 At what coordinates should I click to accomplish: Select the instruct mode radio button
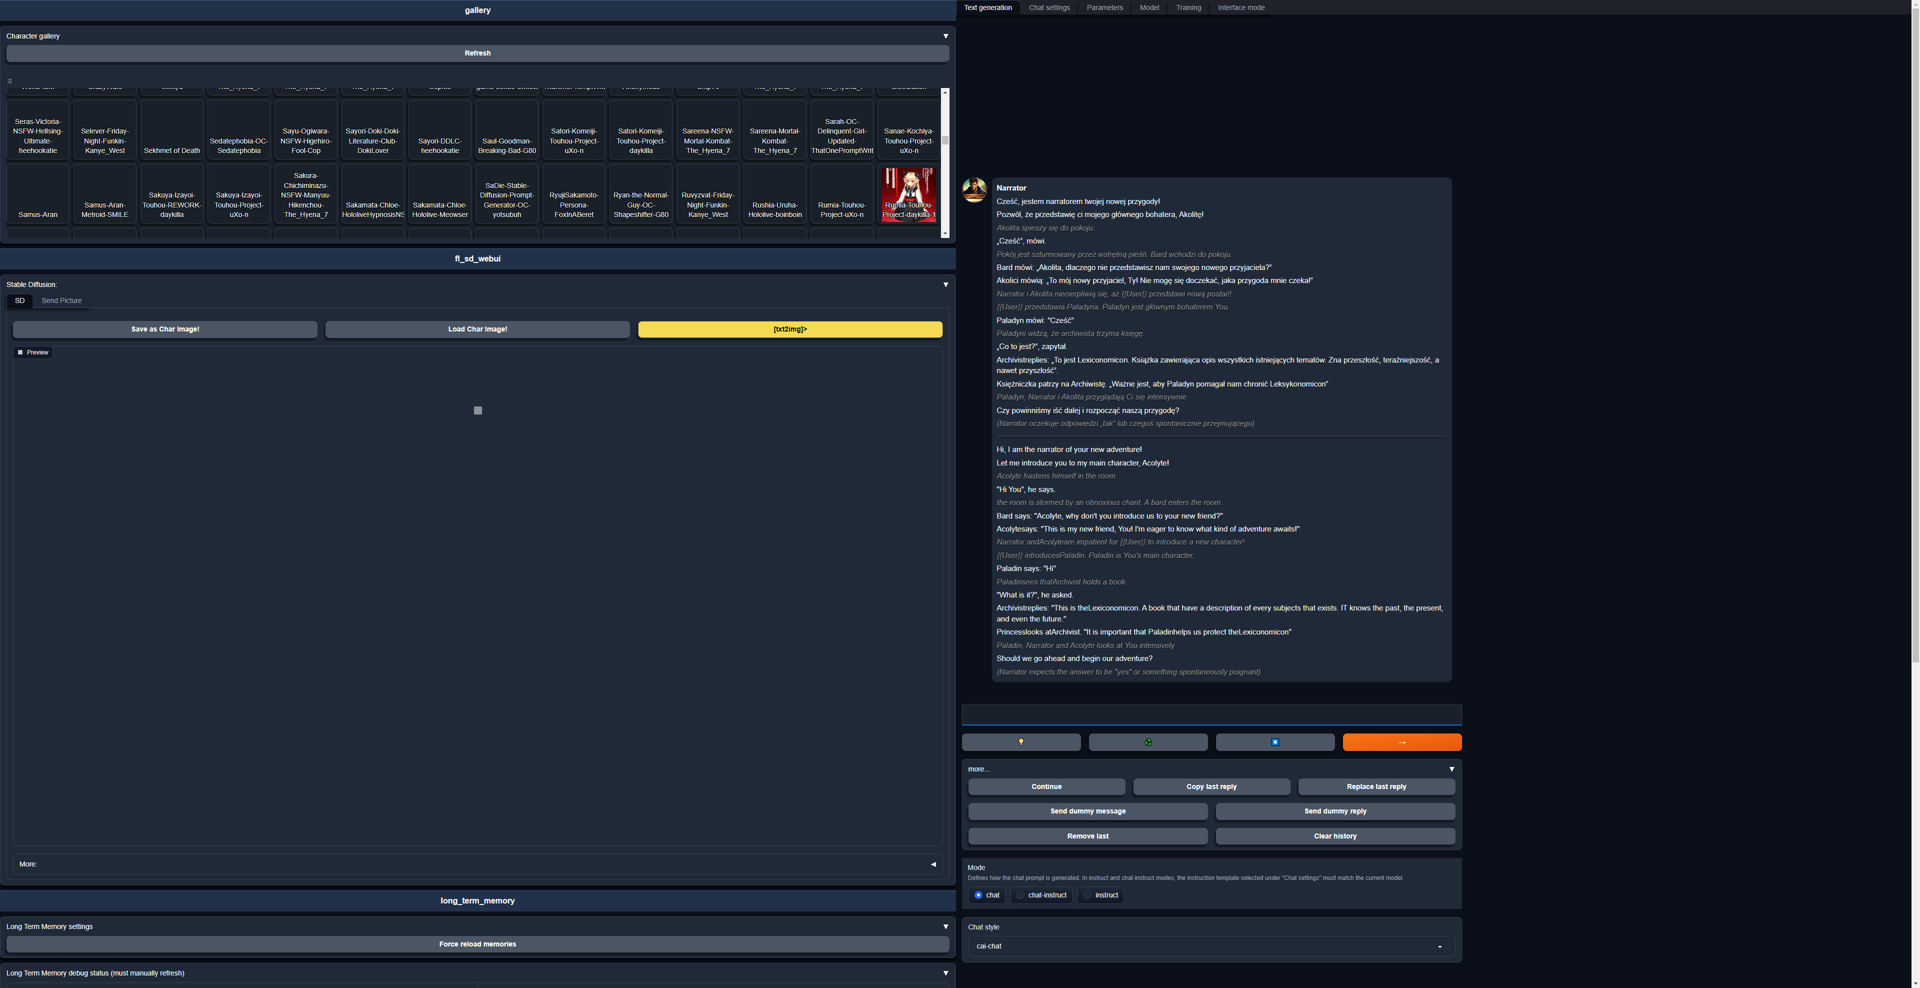click(x=1088, y=895)
